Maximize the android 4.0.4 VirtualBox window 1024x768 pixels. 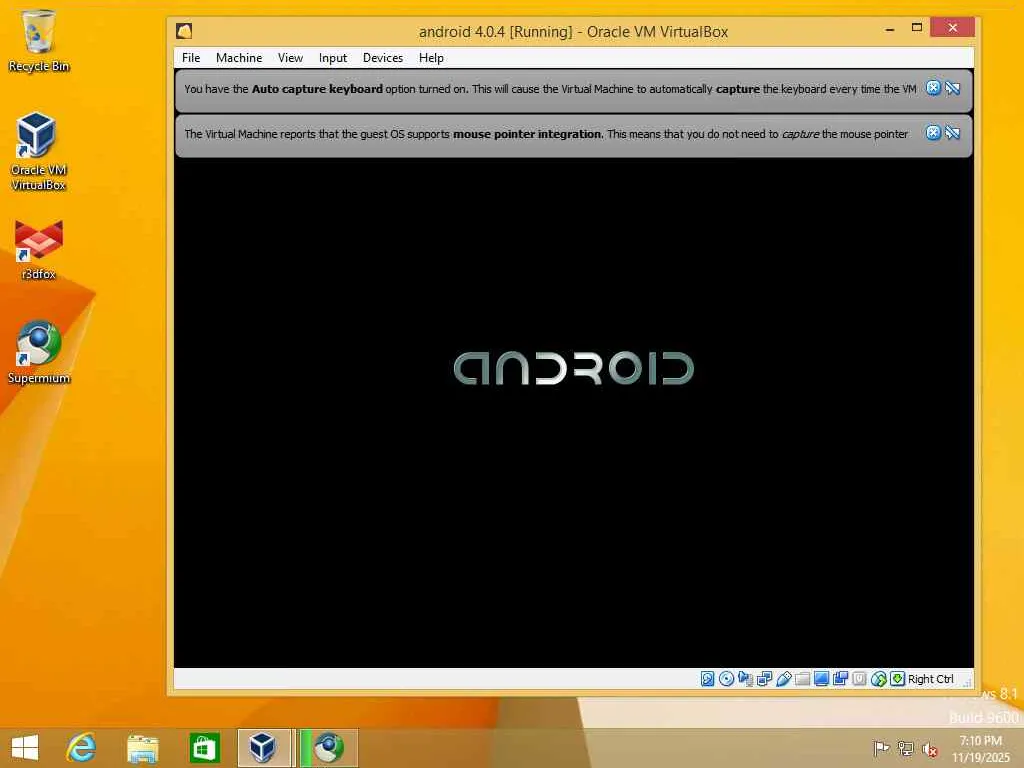pyautogui.click(x=917, y=27)
